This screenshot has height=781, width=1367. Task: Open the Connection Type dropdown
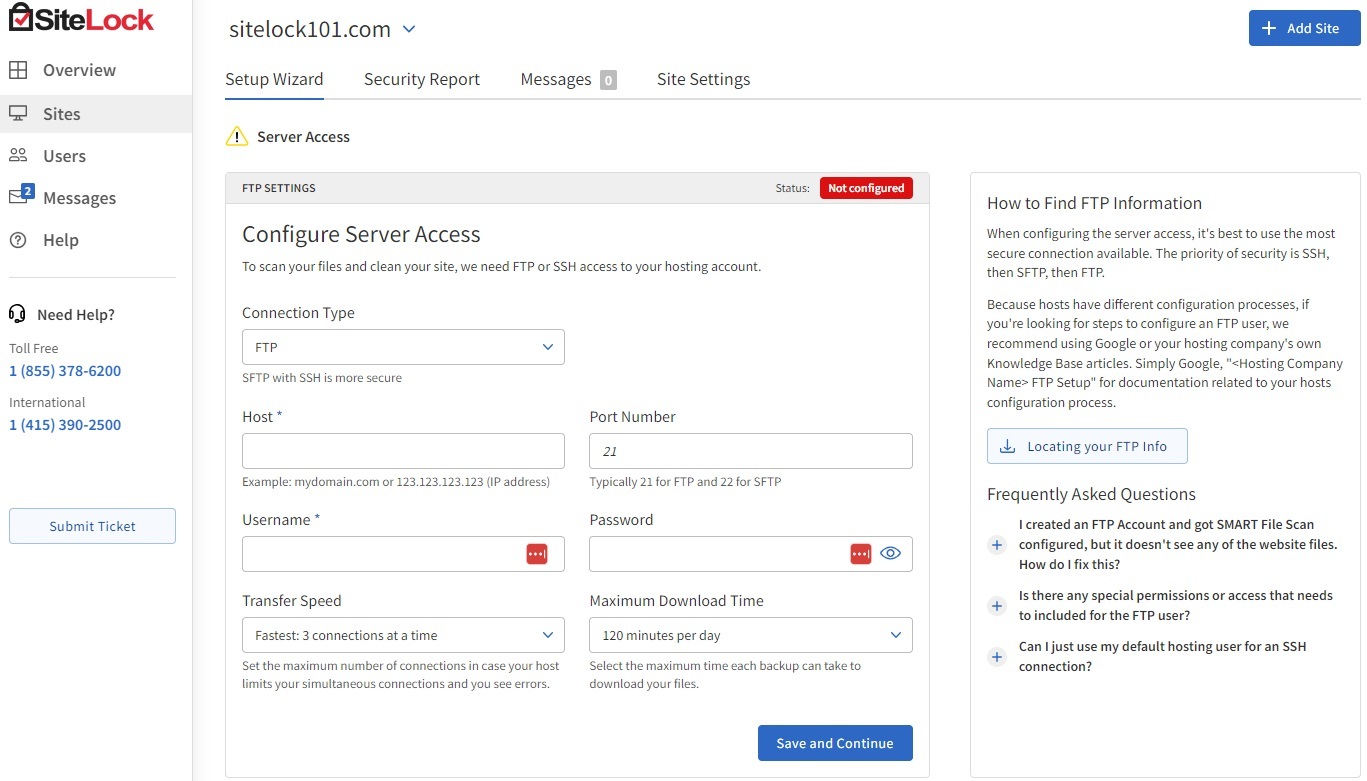(403, 347)
